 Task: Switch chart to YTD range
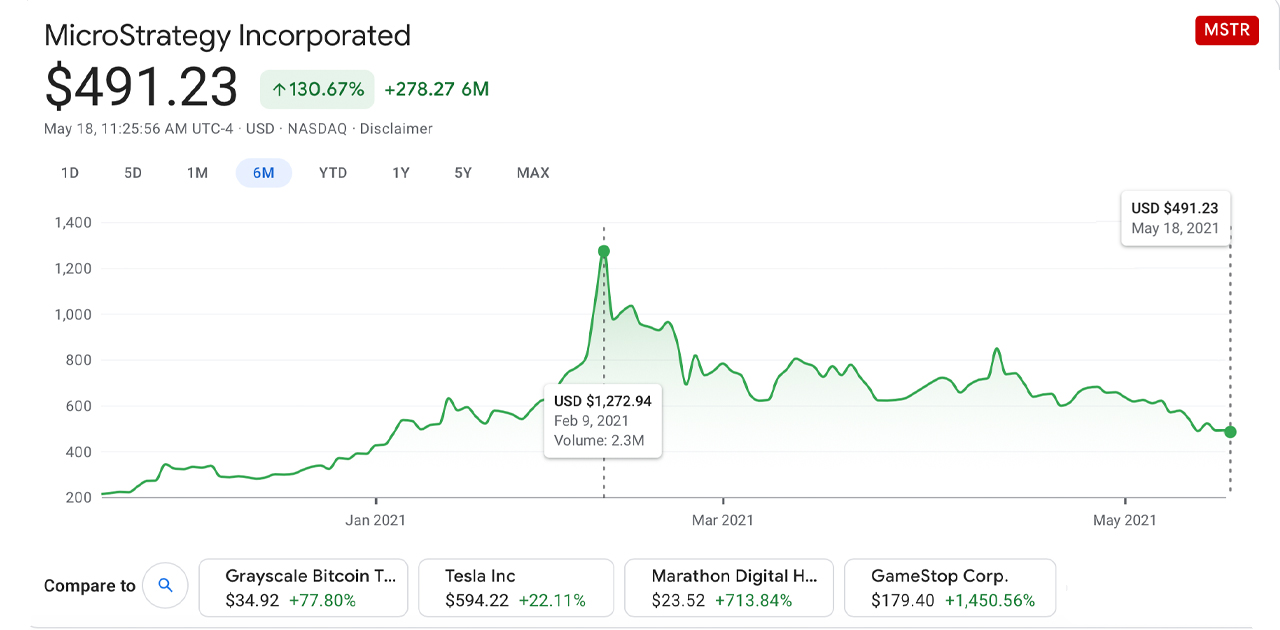click(x=333, y=173)
